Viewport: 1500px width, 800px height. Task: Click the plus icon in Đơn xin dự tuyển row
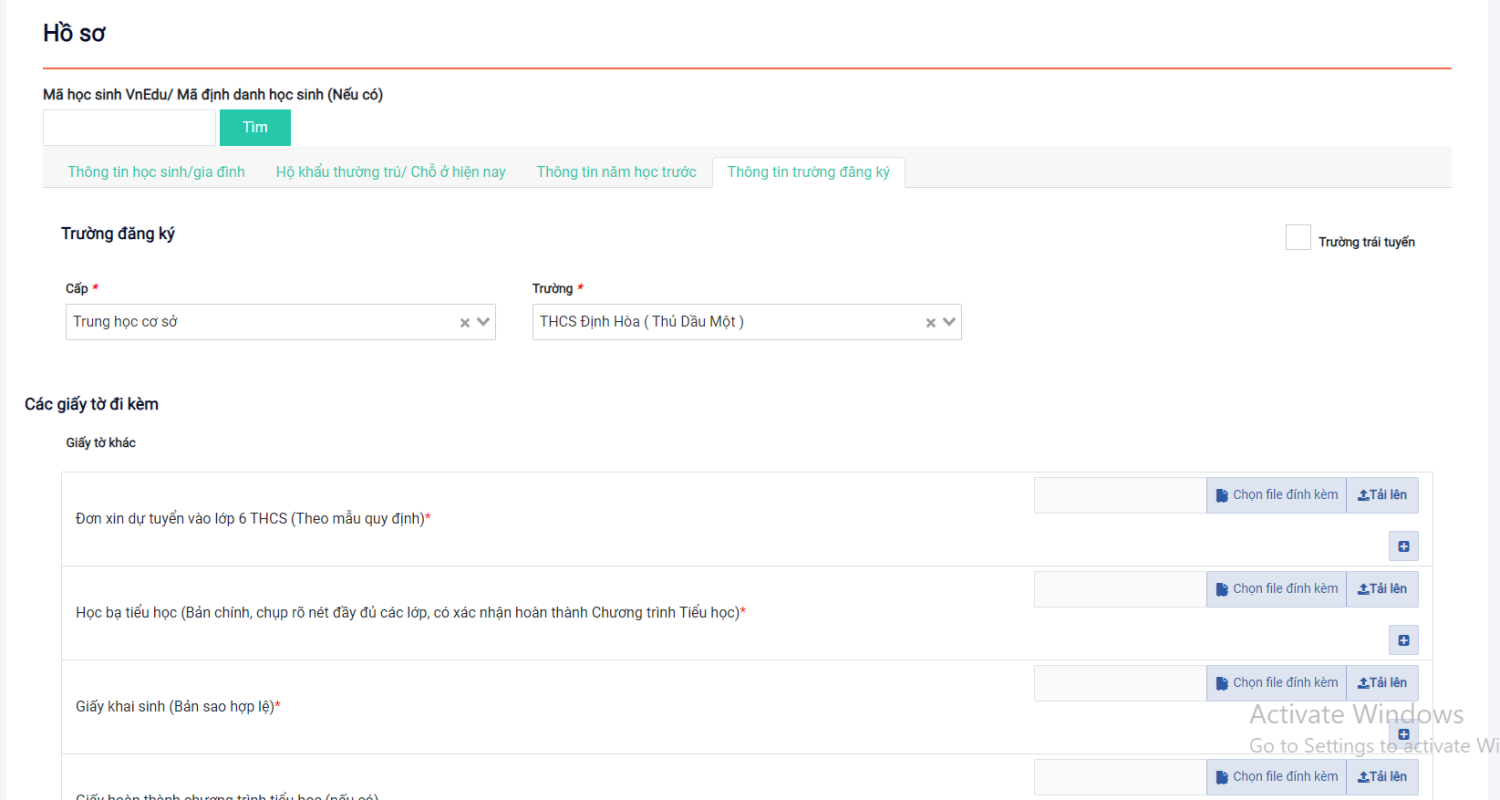coord(1403,546)
